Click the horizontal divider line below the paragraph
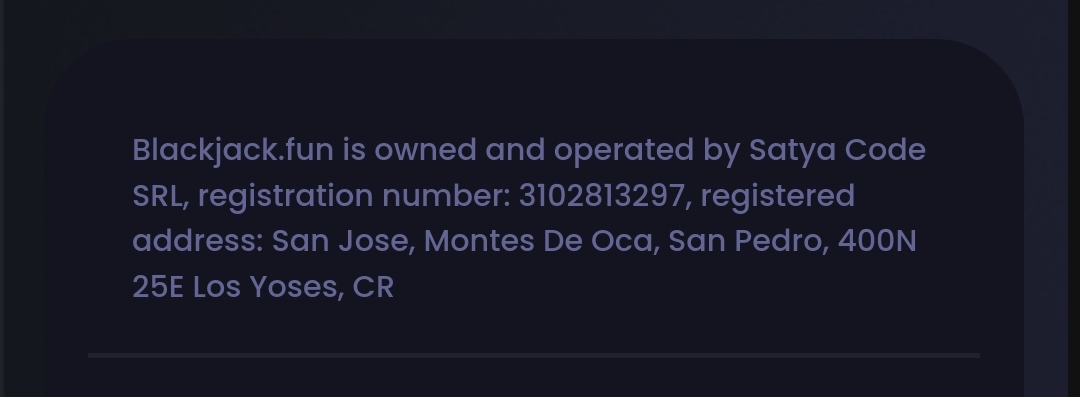 pos(534,356)
